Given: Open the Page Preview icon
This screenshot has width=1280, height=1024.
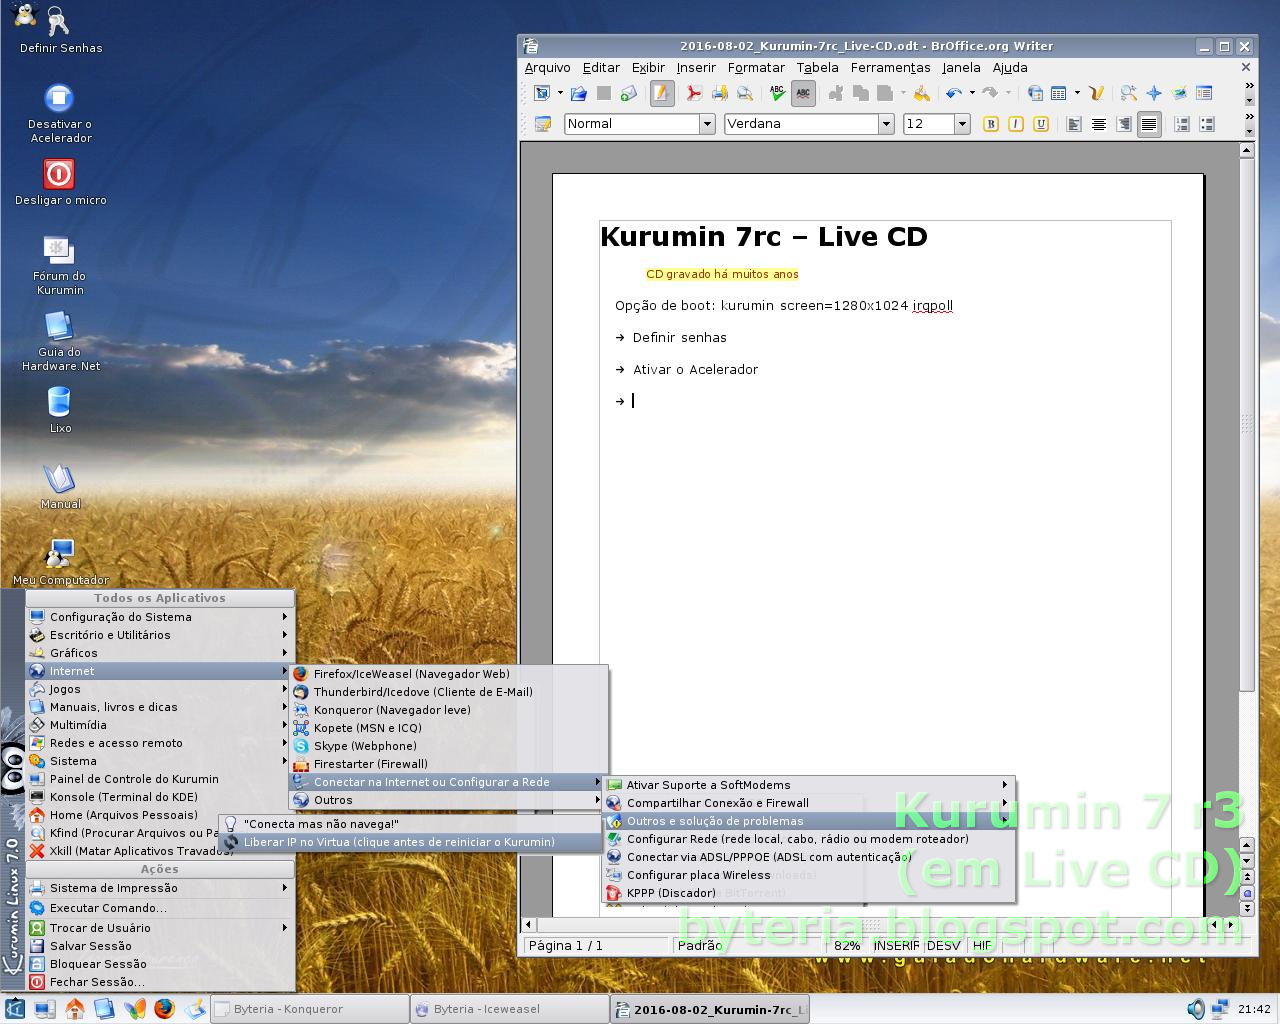Looking at the screenshot, I should [x=745, y=92].
